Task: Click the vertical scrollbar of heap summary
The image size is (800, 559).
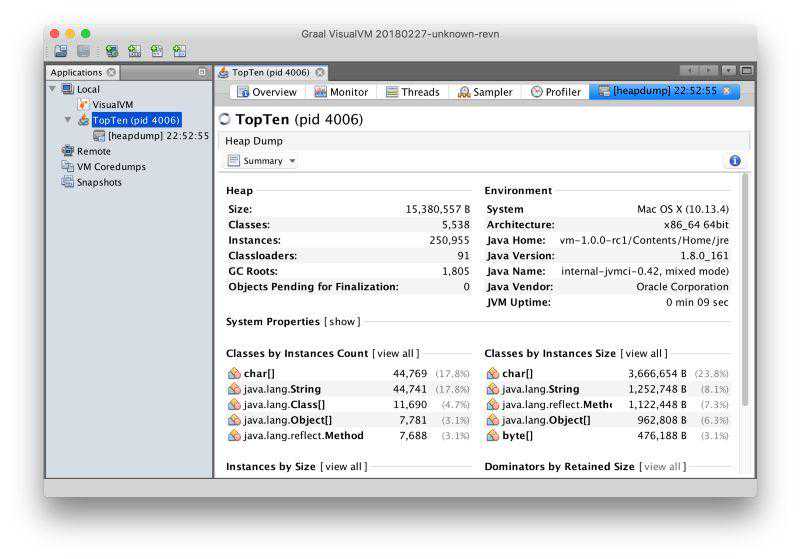Action: click(742, 300)
